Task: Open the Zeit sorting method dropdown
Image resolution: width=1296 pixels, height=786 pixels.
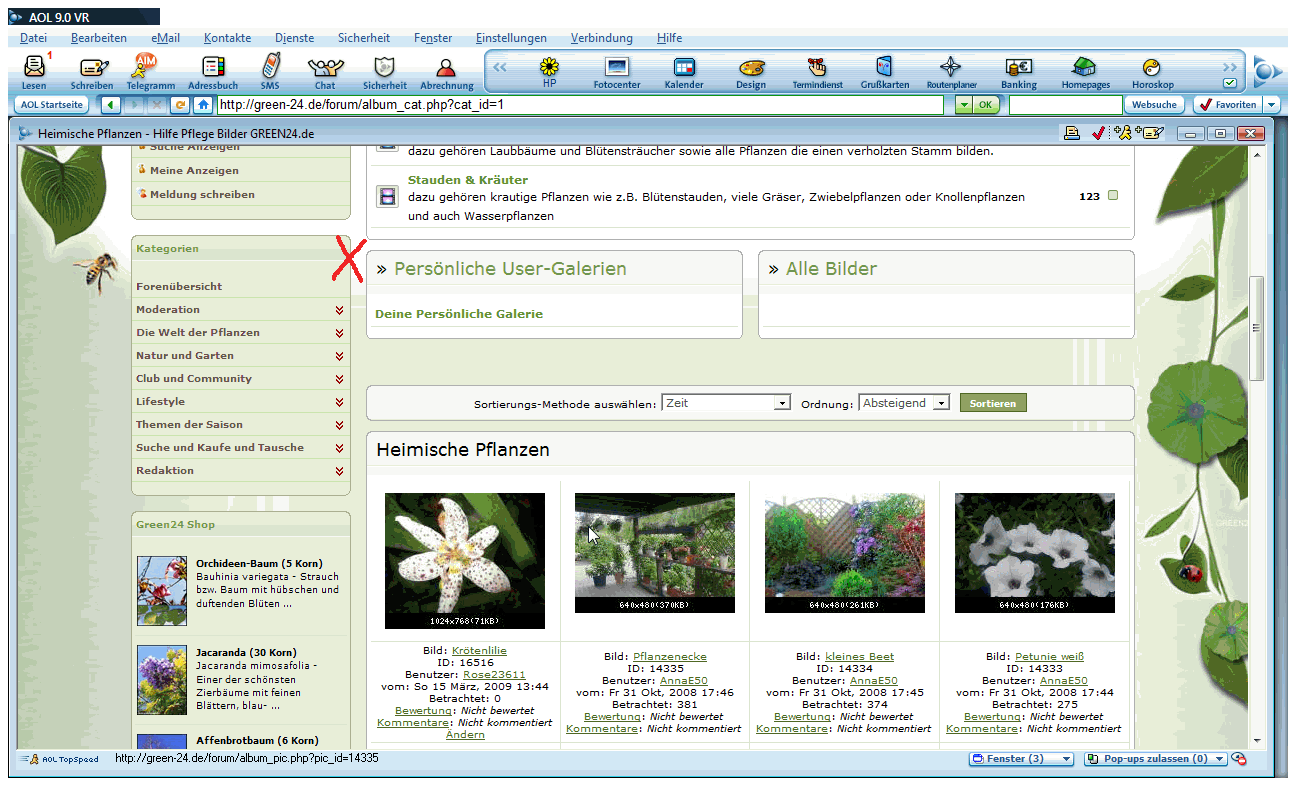Action: pos(781,404)
